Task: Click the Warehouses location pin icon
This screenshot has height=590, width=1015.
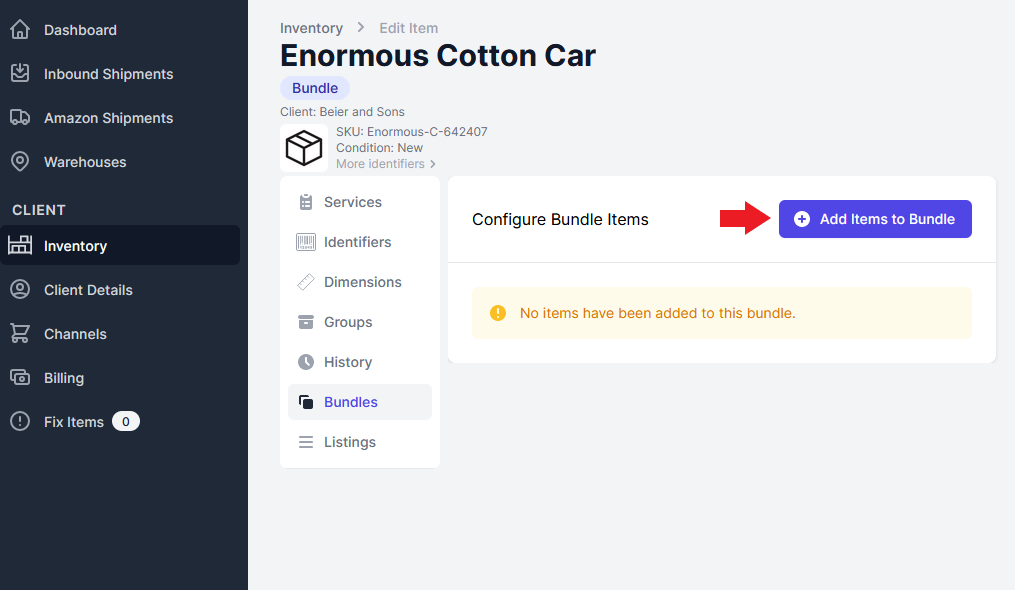Action: point(20,162)
